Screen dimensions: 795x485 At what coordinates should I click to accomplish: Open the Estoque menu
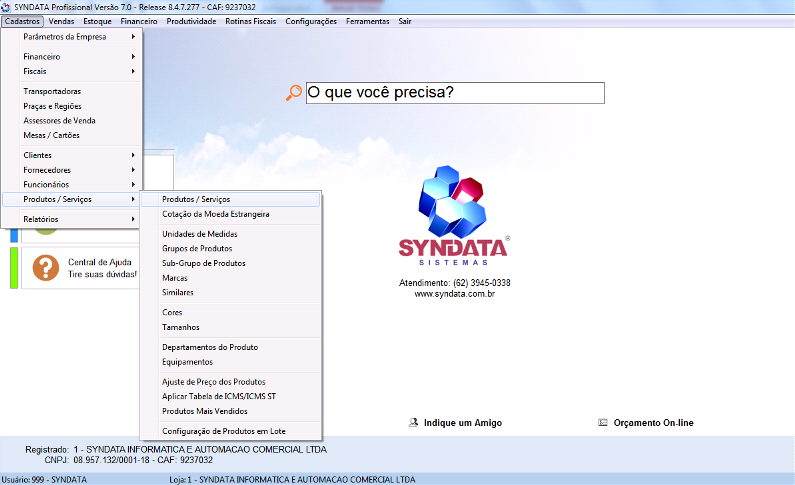tap(97, 21)
